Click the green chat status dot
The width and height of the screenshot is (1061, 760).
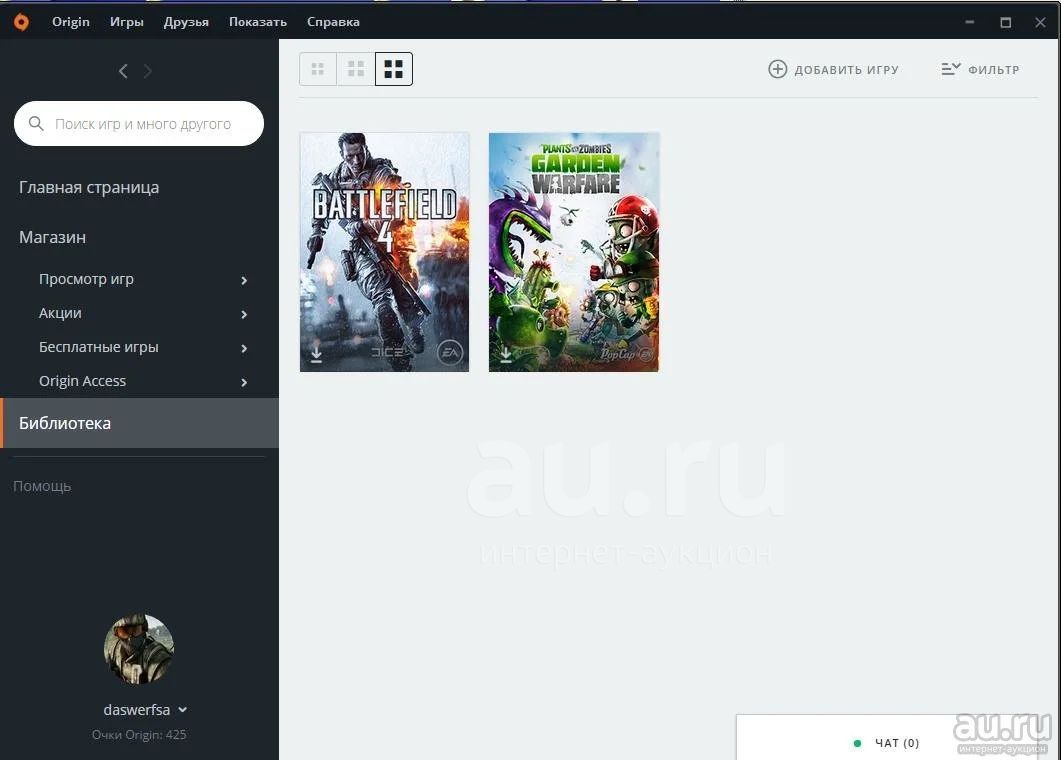pyautogui.click(x=857, y=743)
